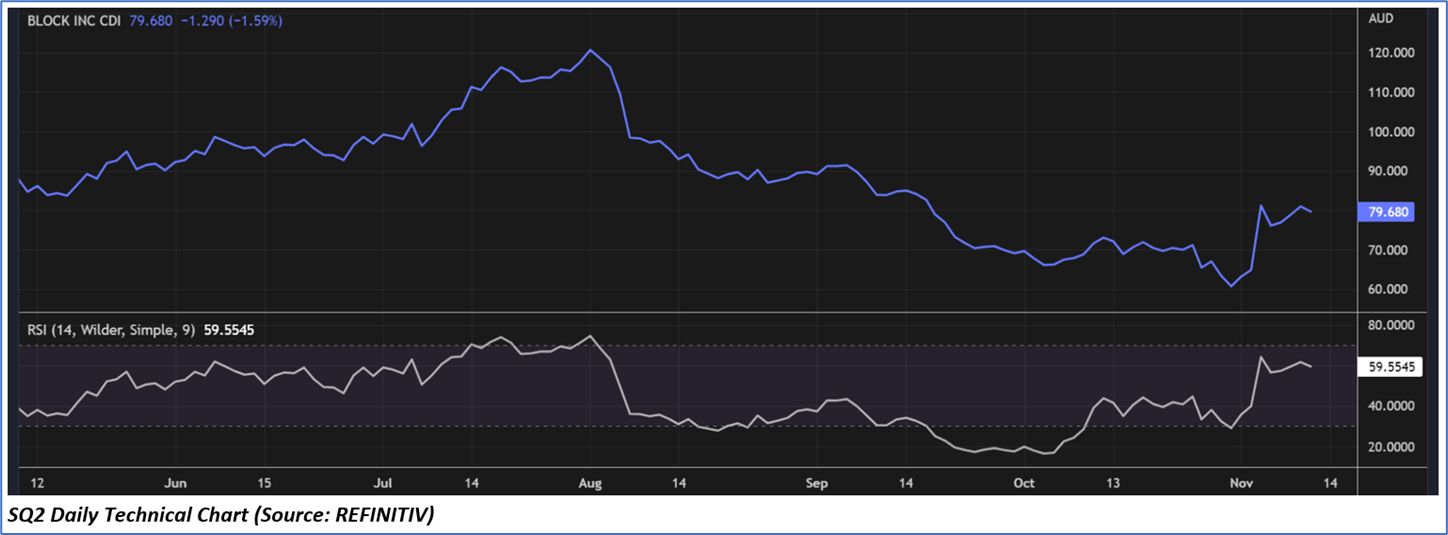This screenshot has width=1448, height=535.
Task: Click the -1.290 (-1.59%) price change text
Action: click(230, 20)
